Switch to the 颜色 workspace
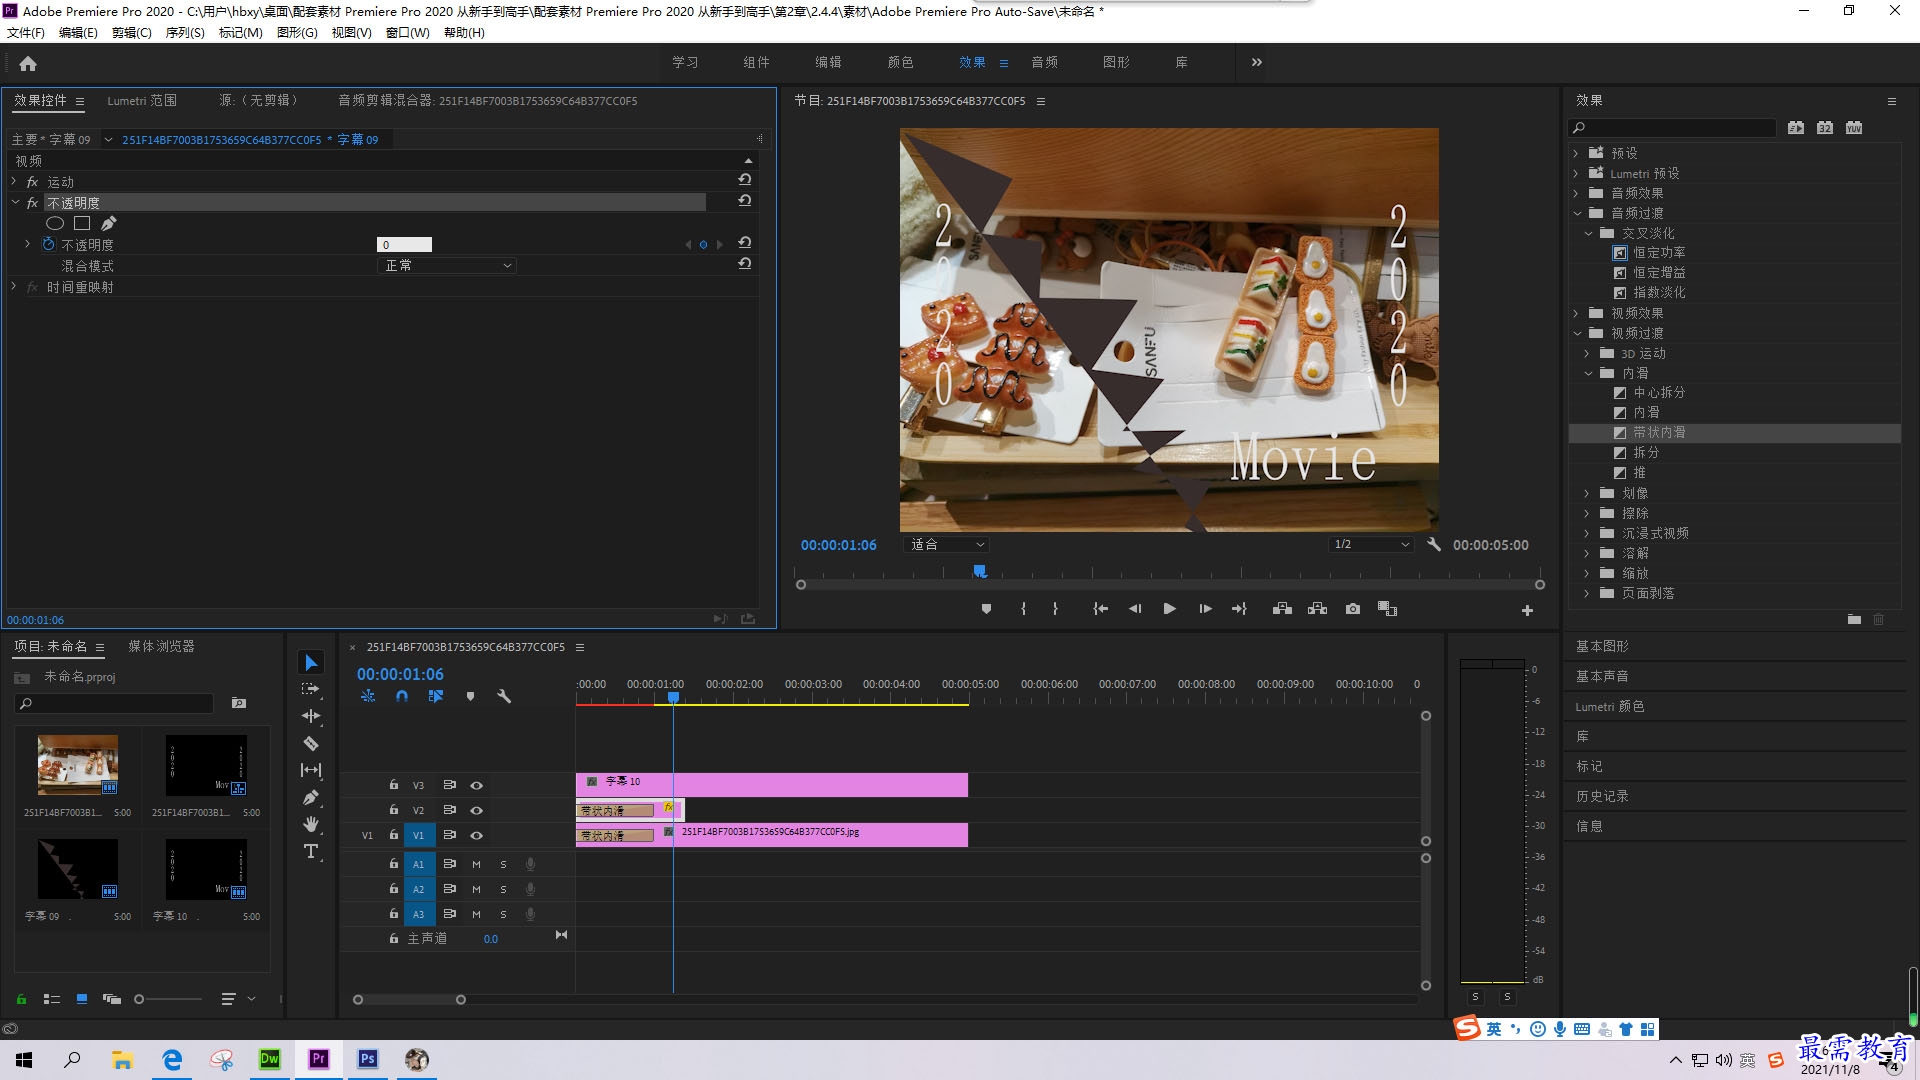Image resolution: width=1920 pixels, height=1080 pixels. tap(900, 62)
